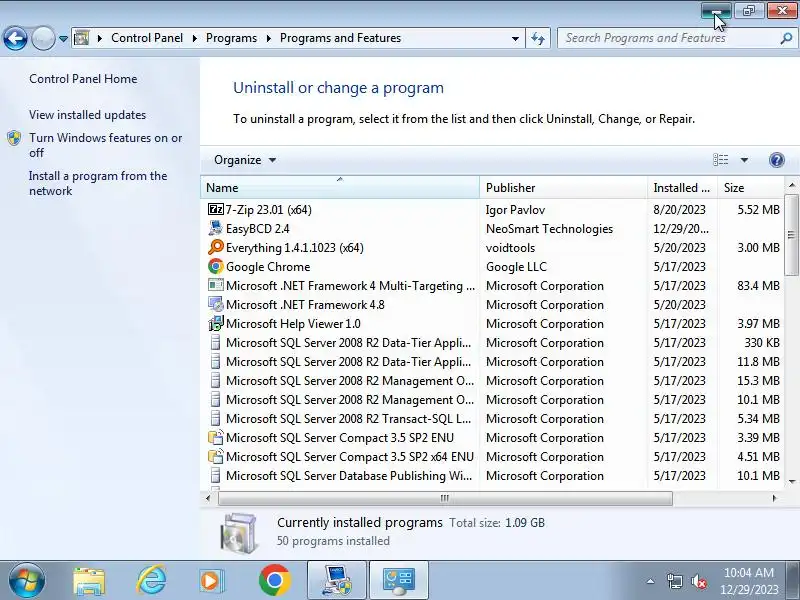Click the SQL Server Database Publishing Wizard icon
The image size is (800, 600).
pyautogui.click(x=216, y=476)
